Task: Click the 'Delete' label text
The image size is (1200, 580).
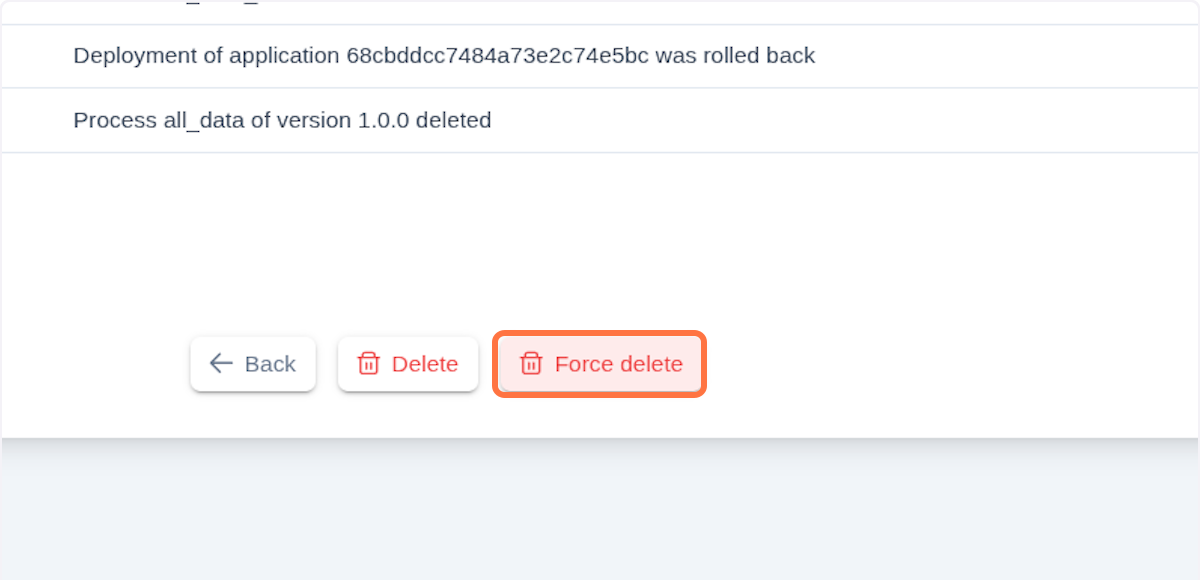Action: (x=422, y=364)
